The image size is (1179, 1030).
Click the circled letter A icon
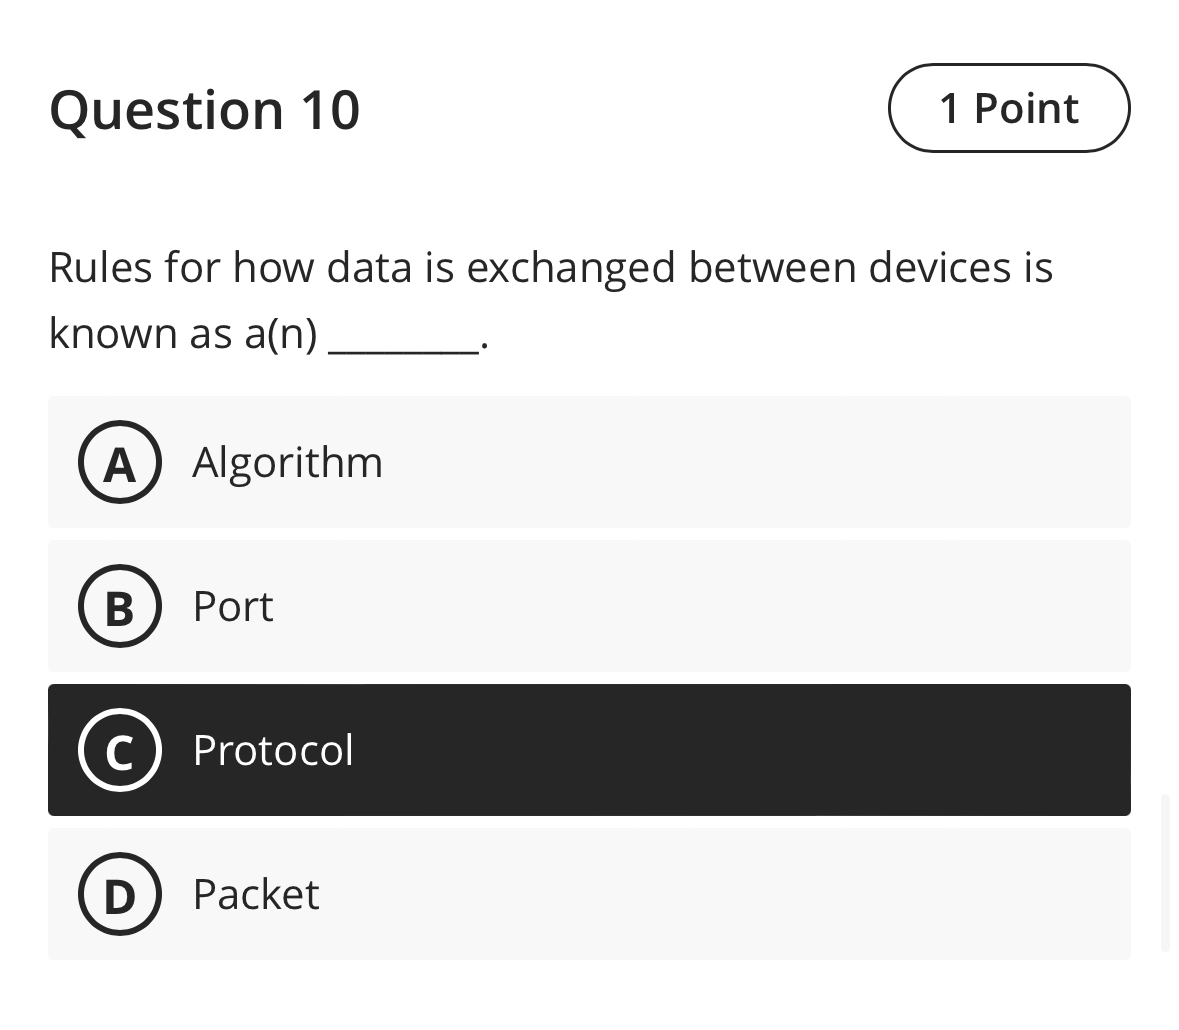119,462
